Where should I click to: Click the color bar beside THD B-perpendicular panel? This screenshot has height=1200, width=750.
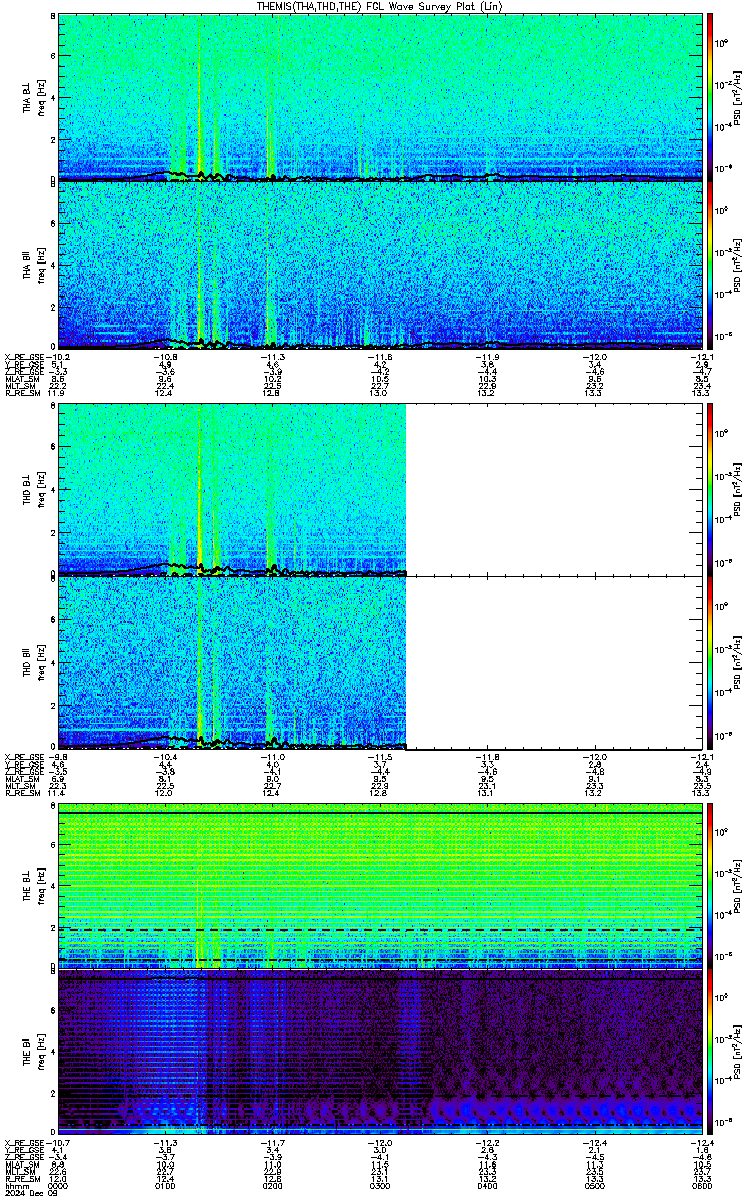tap(710, 489)
